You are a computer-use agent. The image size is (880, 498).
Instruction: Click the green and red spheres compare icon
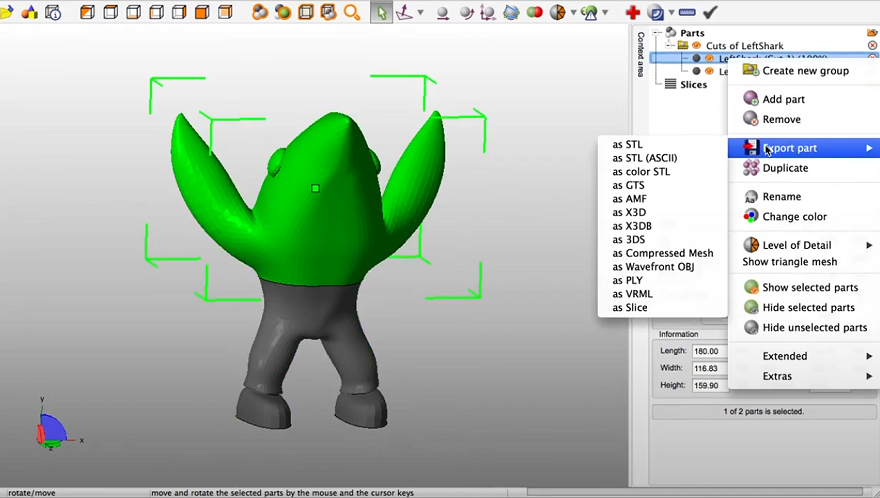[534, 12]
